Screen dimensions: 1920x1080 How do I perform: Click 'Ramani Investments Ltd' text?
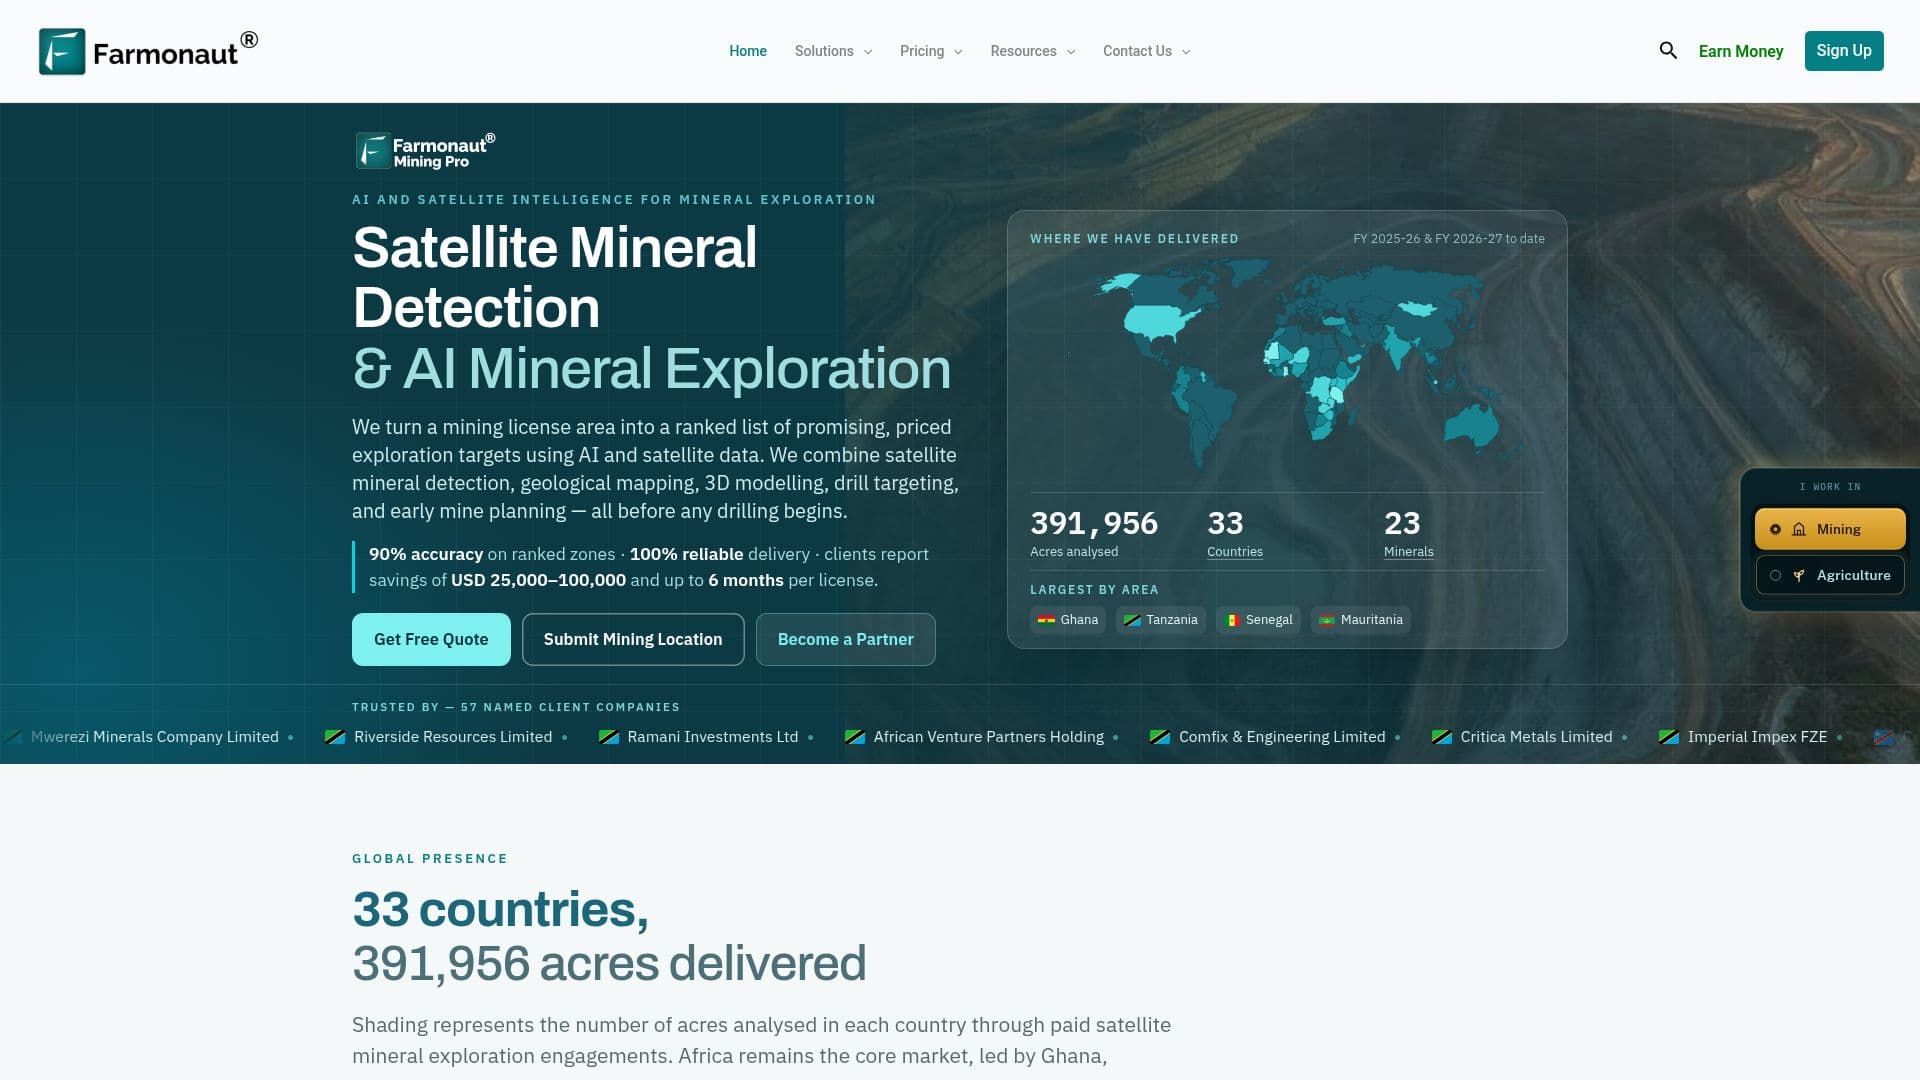[713, 737]
